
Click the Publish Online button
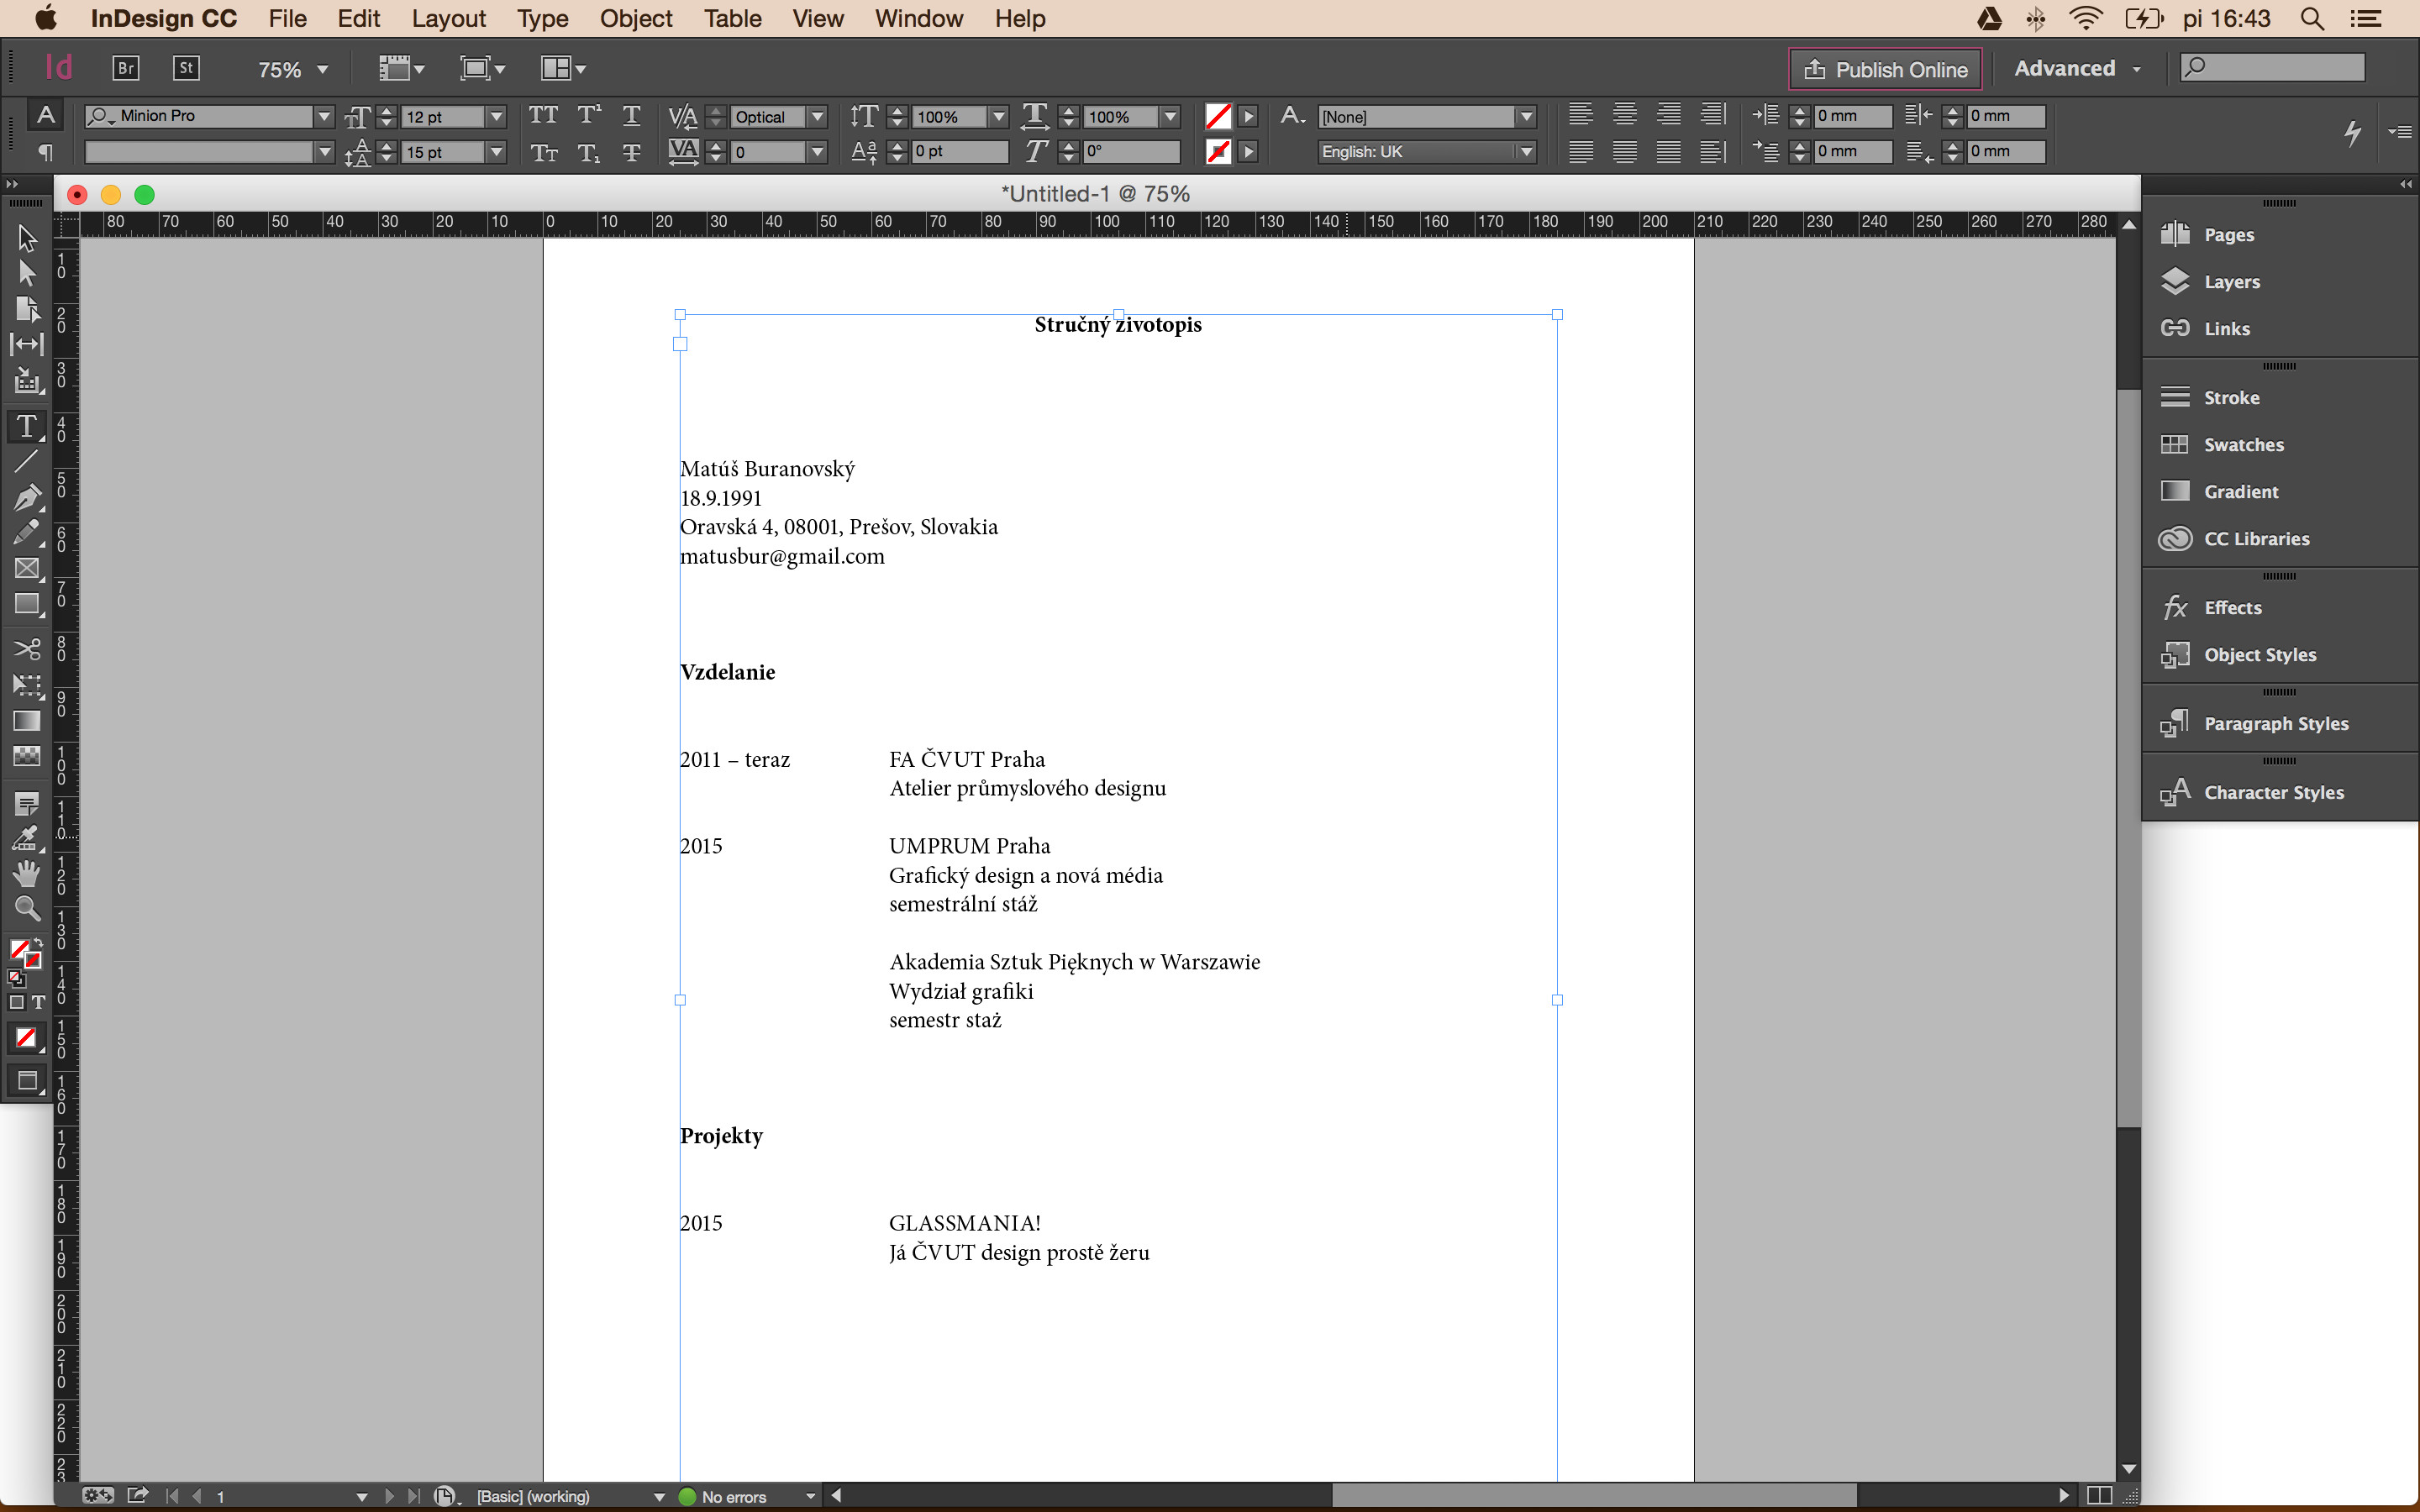coord(1885,69)
